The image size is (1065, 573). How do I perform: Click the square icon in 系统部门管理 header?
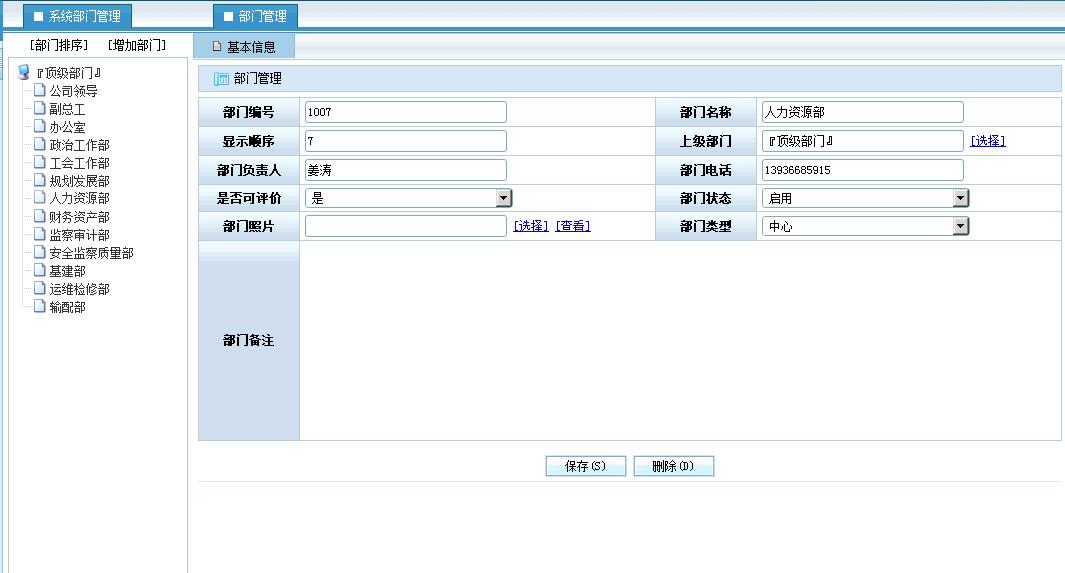point(39,16)
